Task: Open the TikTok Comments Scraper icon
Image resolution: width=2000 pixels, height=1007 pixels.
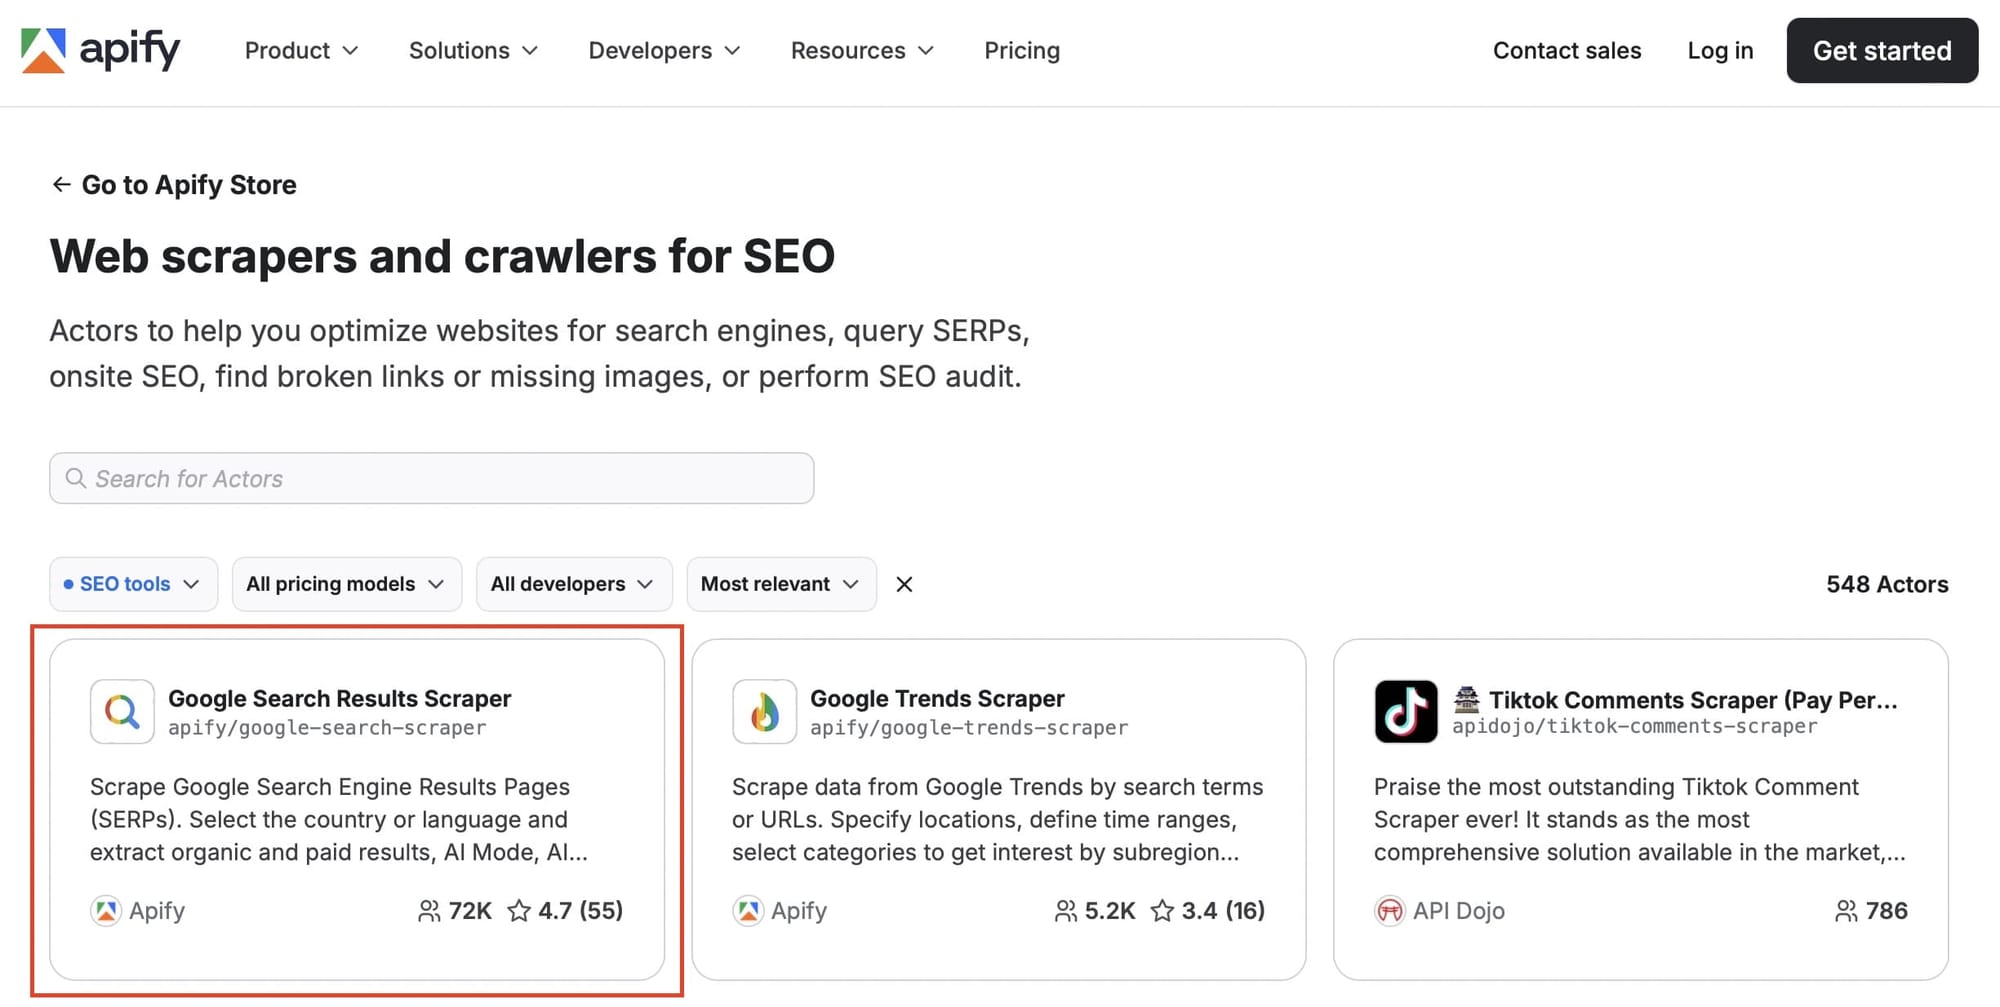Action: [1406, 711]
